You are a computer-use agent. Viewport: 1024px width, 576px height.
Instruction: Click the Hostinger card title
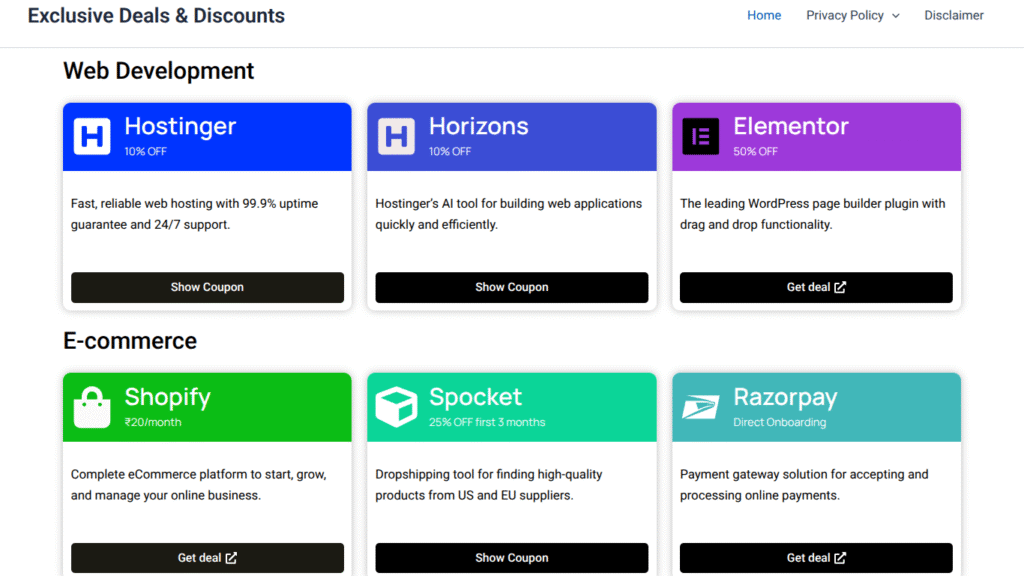pos(180,127)
